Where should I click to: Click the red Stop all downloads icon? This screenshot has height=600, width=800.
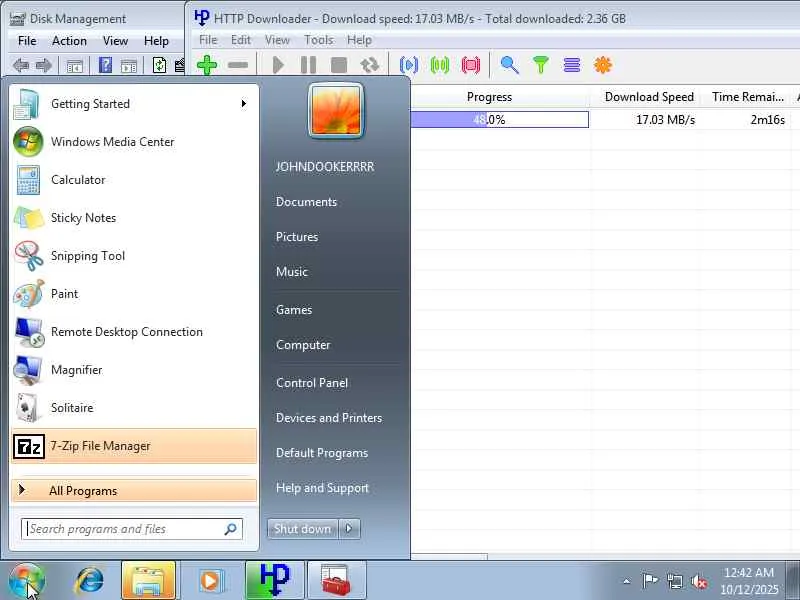pos(470,65)
